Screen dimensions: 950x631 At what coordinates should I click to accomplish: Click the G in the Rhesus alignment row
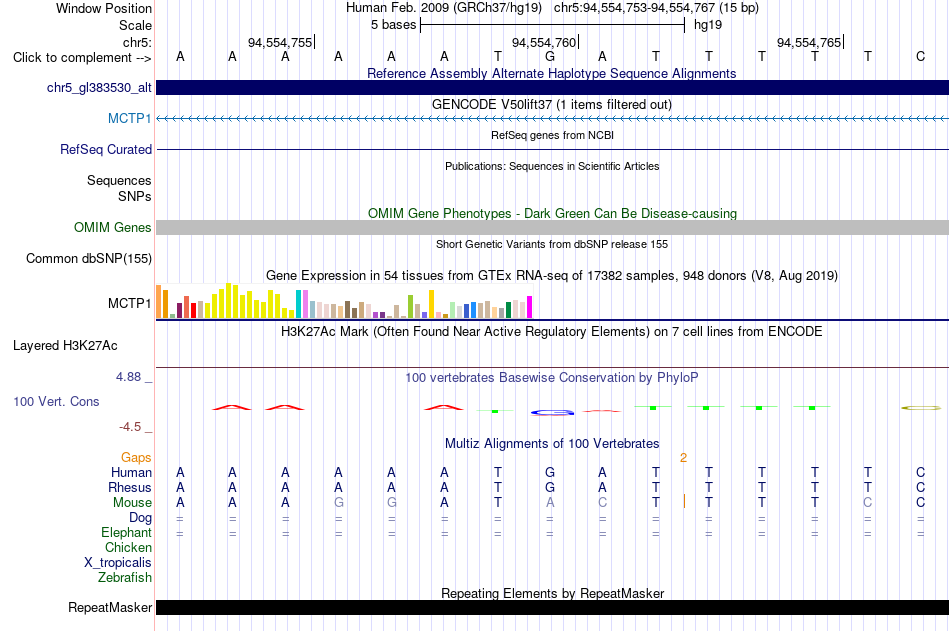coord(550,487)
